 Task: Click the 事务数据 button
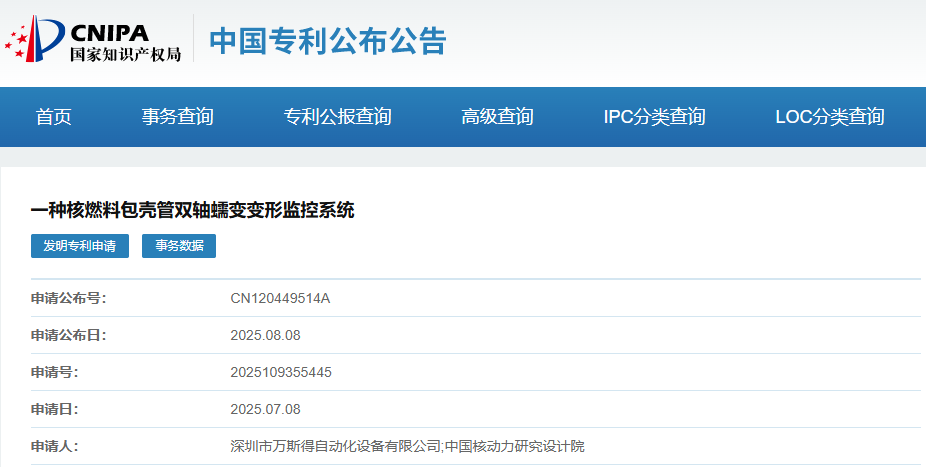[179, 246]
